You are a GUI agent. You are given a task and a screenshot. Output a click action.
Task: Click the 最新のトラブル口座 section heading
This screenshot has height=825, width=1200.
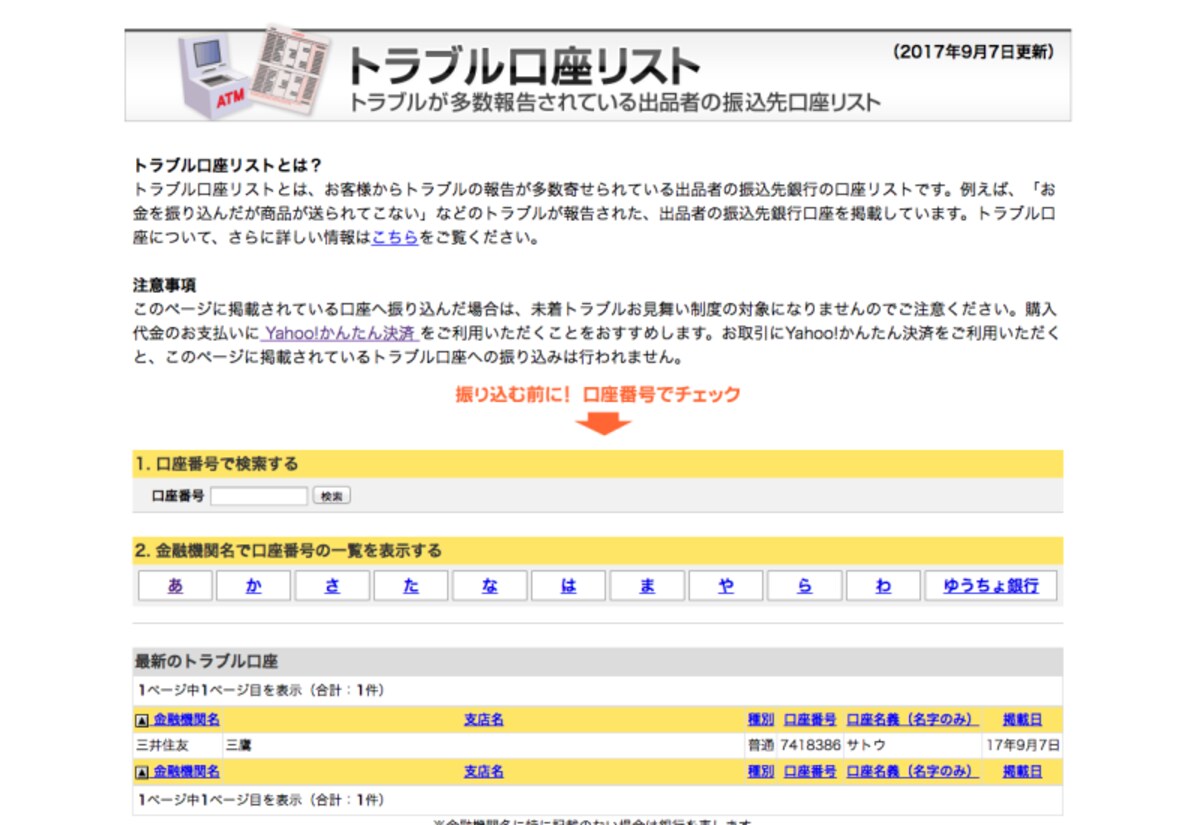[x=206, y=662]
